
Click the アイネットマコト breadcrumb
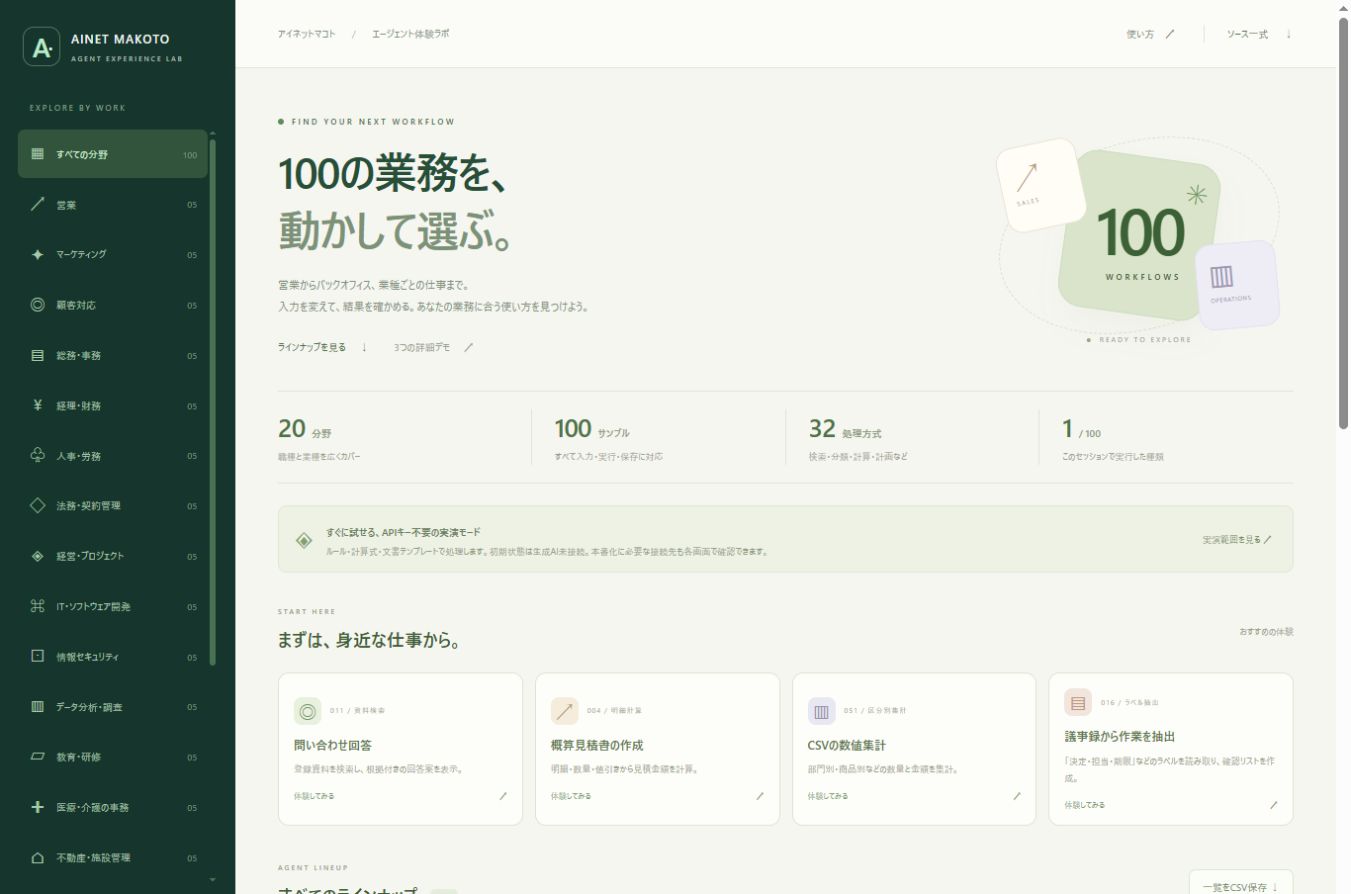point(307,34)
